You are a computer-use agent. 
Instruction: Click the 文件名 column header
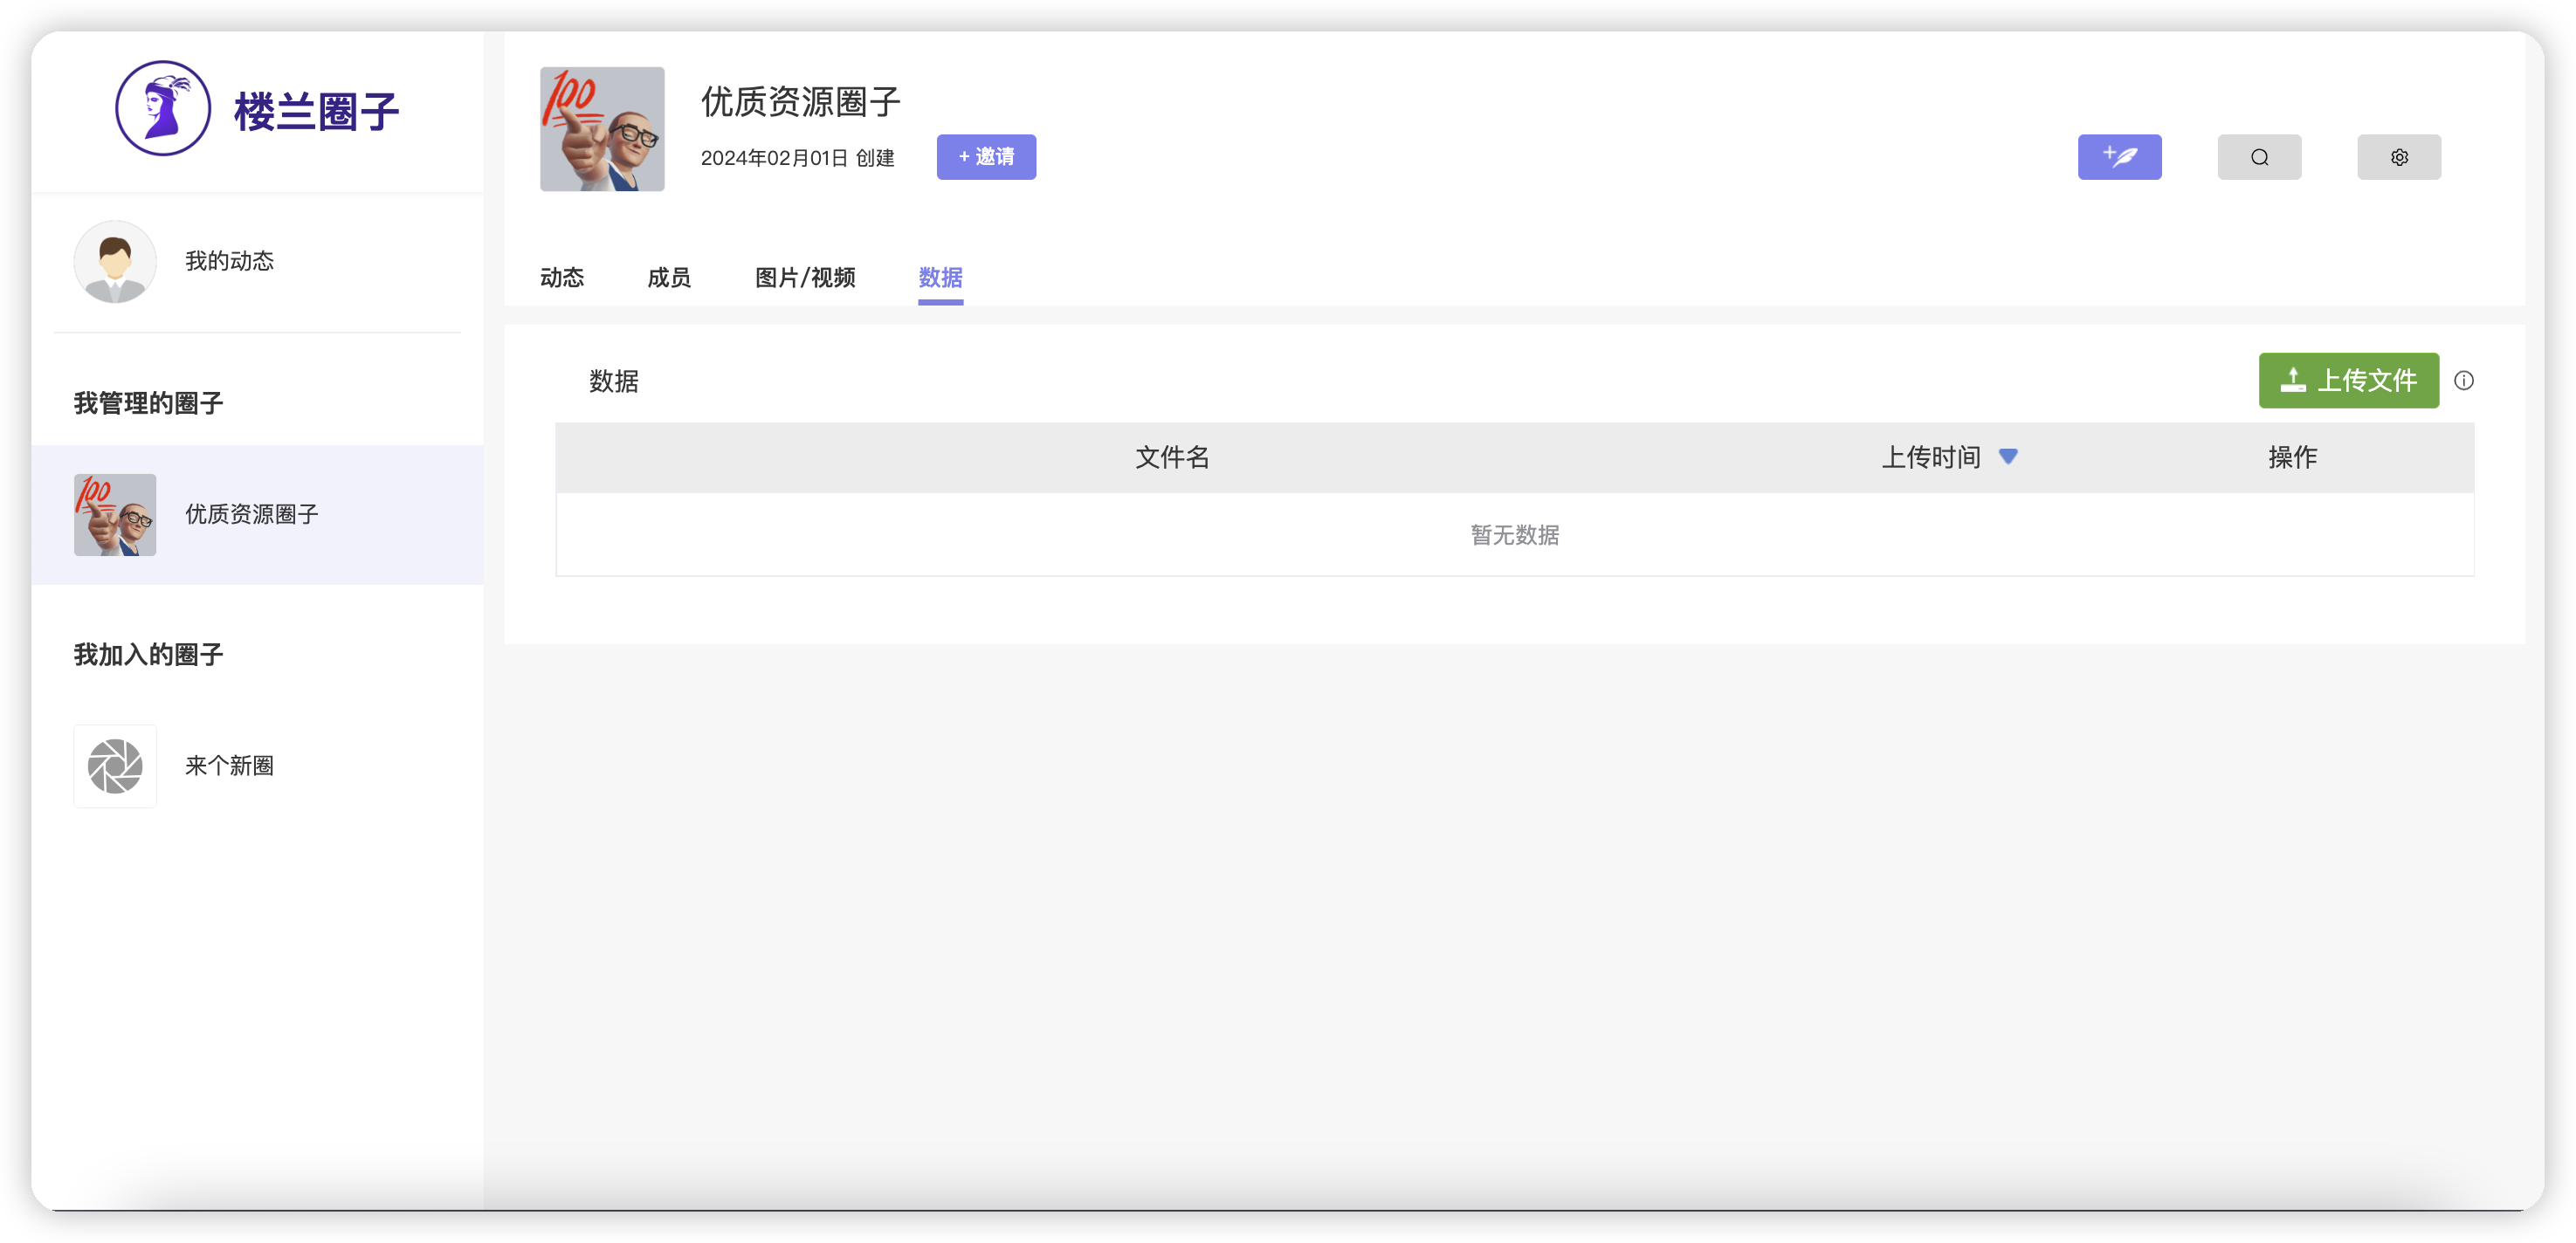1172,457
